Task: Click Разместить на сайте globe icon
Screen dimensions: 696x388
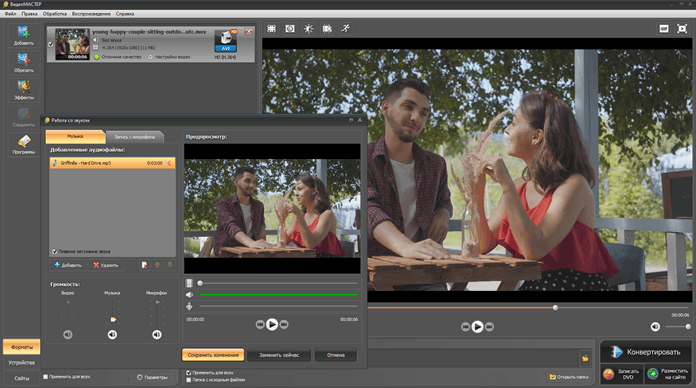Action: [x=653, y=374]
